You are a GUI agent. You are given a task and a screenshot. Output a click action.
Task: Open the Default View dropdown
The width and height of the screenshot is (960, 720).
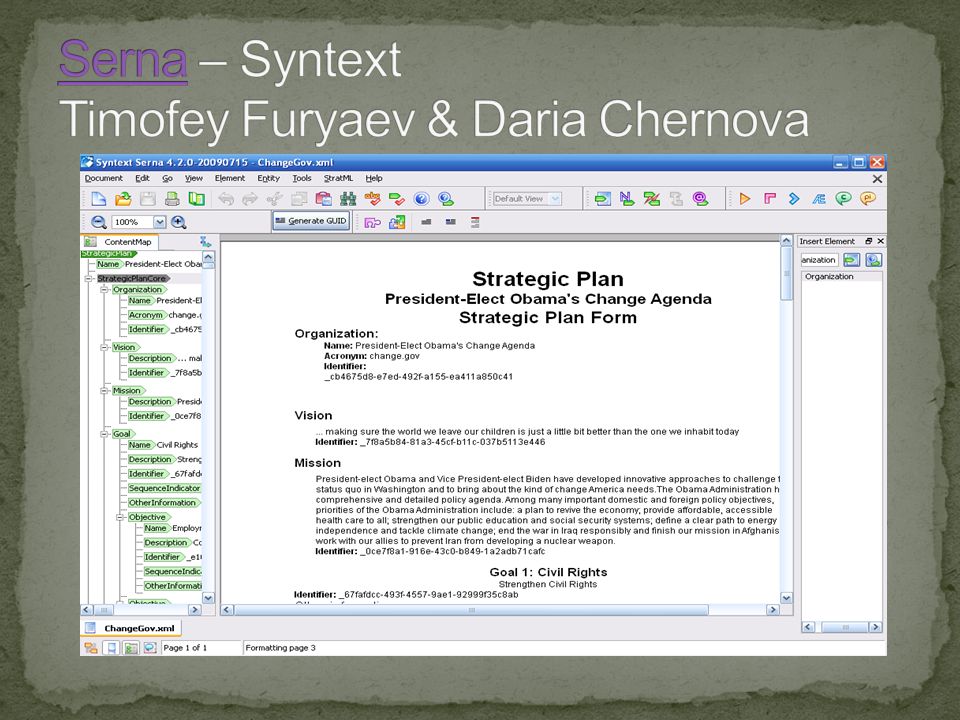555,199
